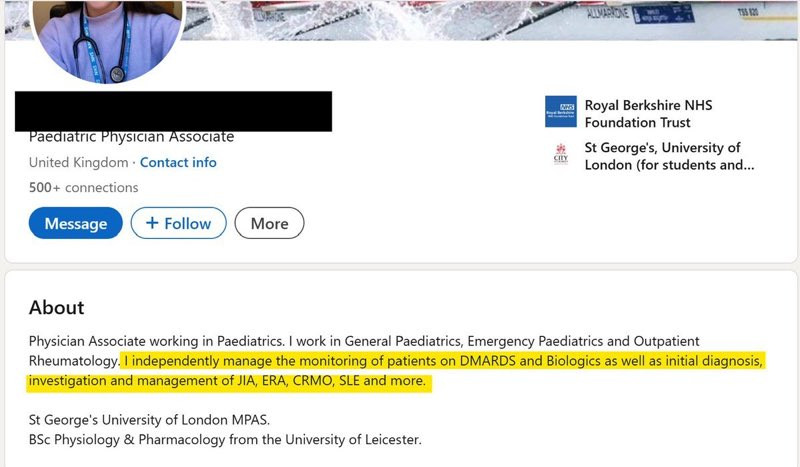Send a message with the Message button

click(x=76, y=223)
